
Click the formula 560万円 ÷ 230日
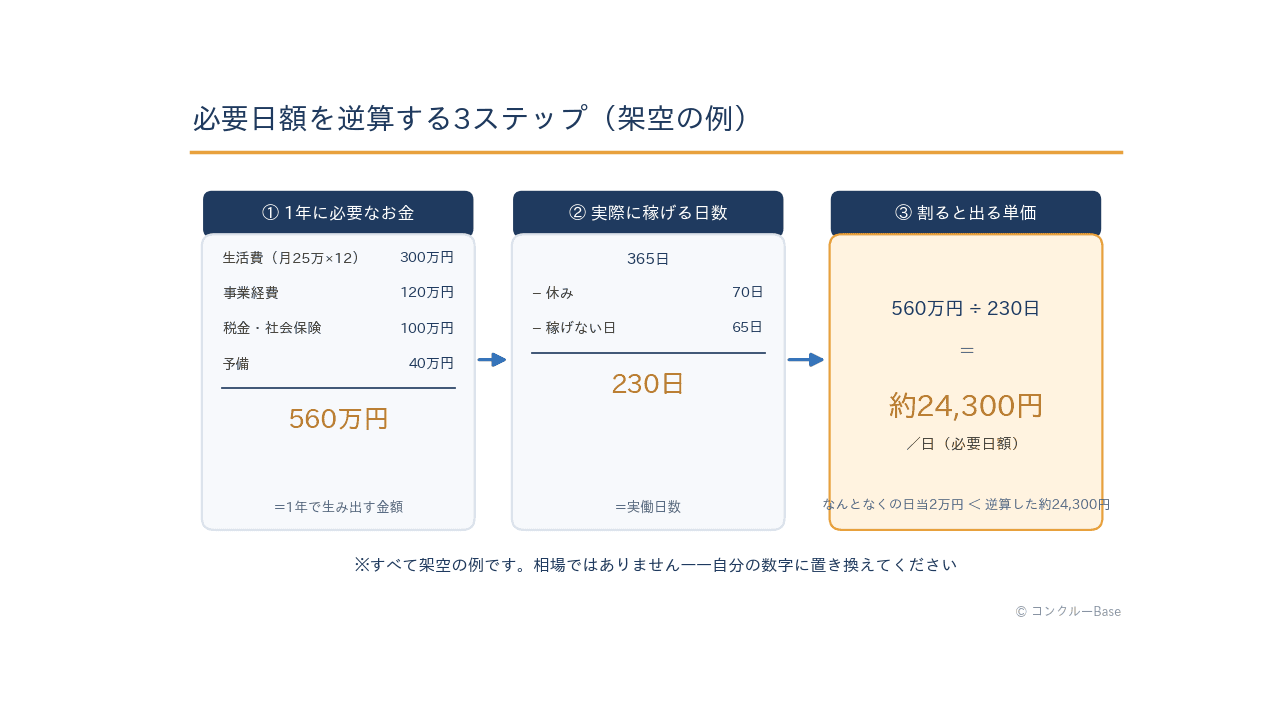point(966,309)
